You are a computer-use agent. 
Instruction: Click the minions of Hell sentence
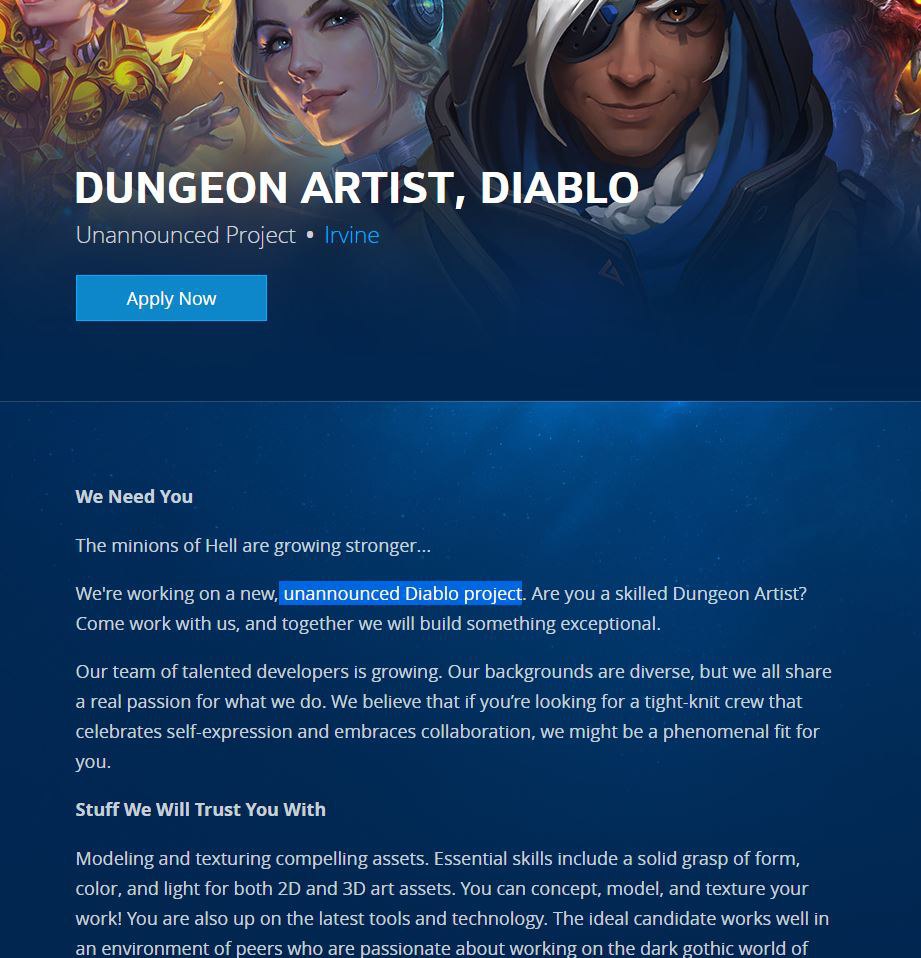click(253, 545)
